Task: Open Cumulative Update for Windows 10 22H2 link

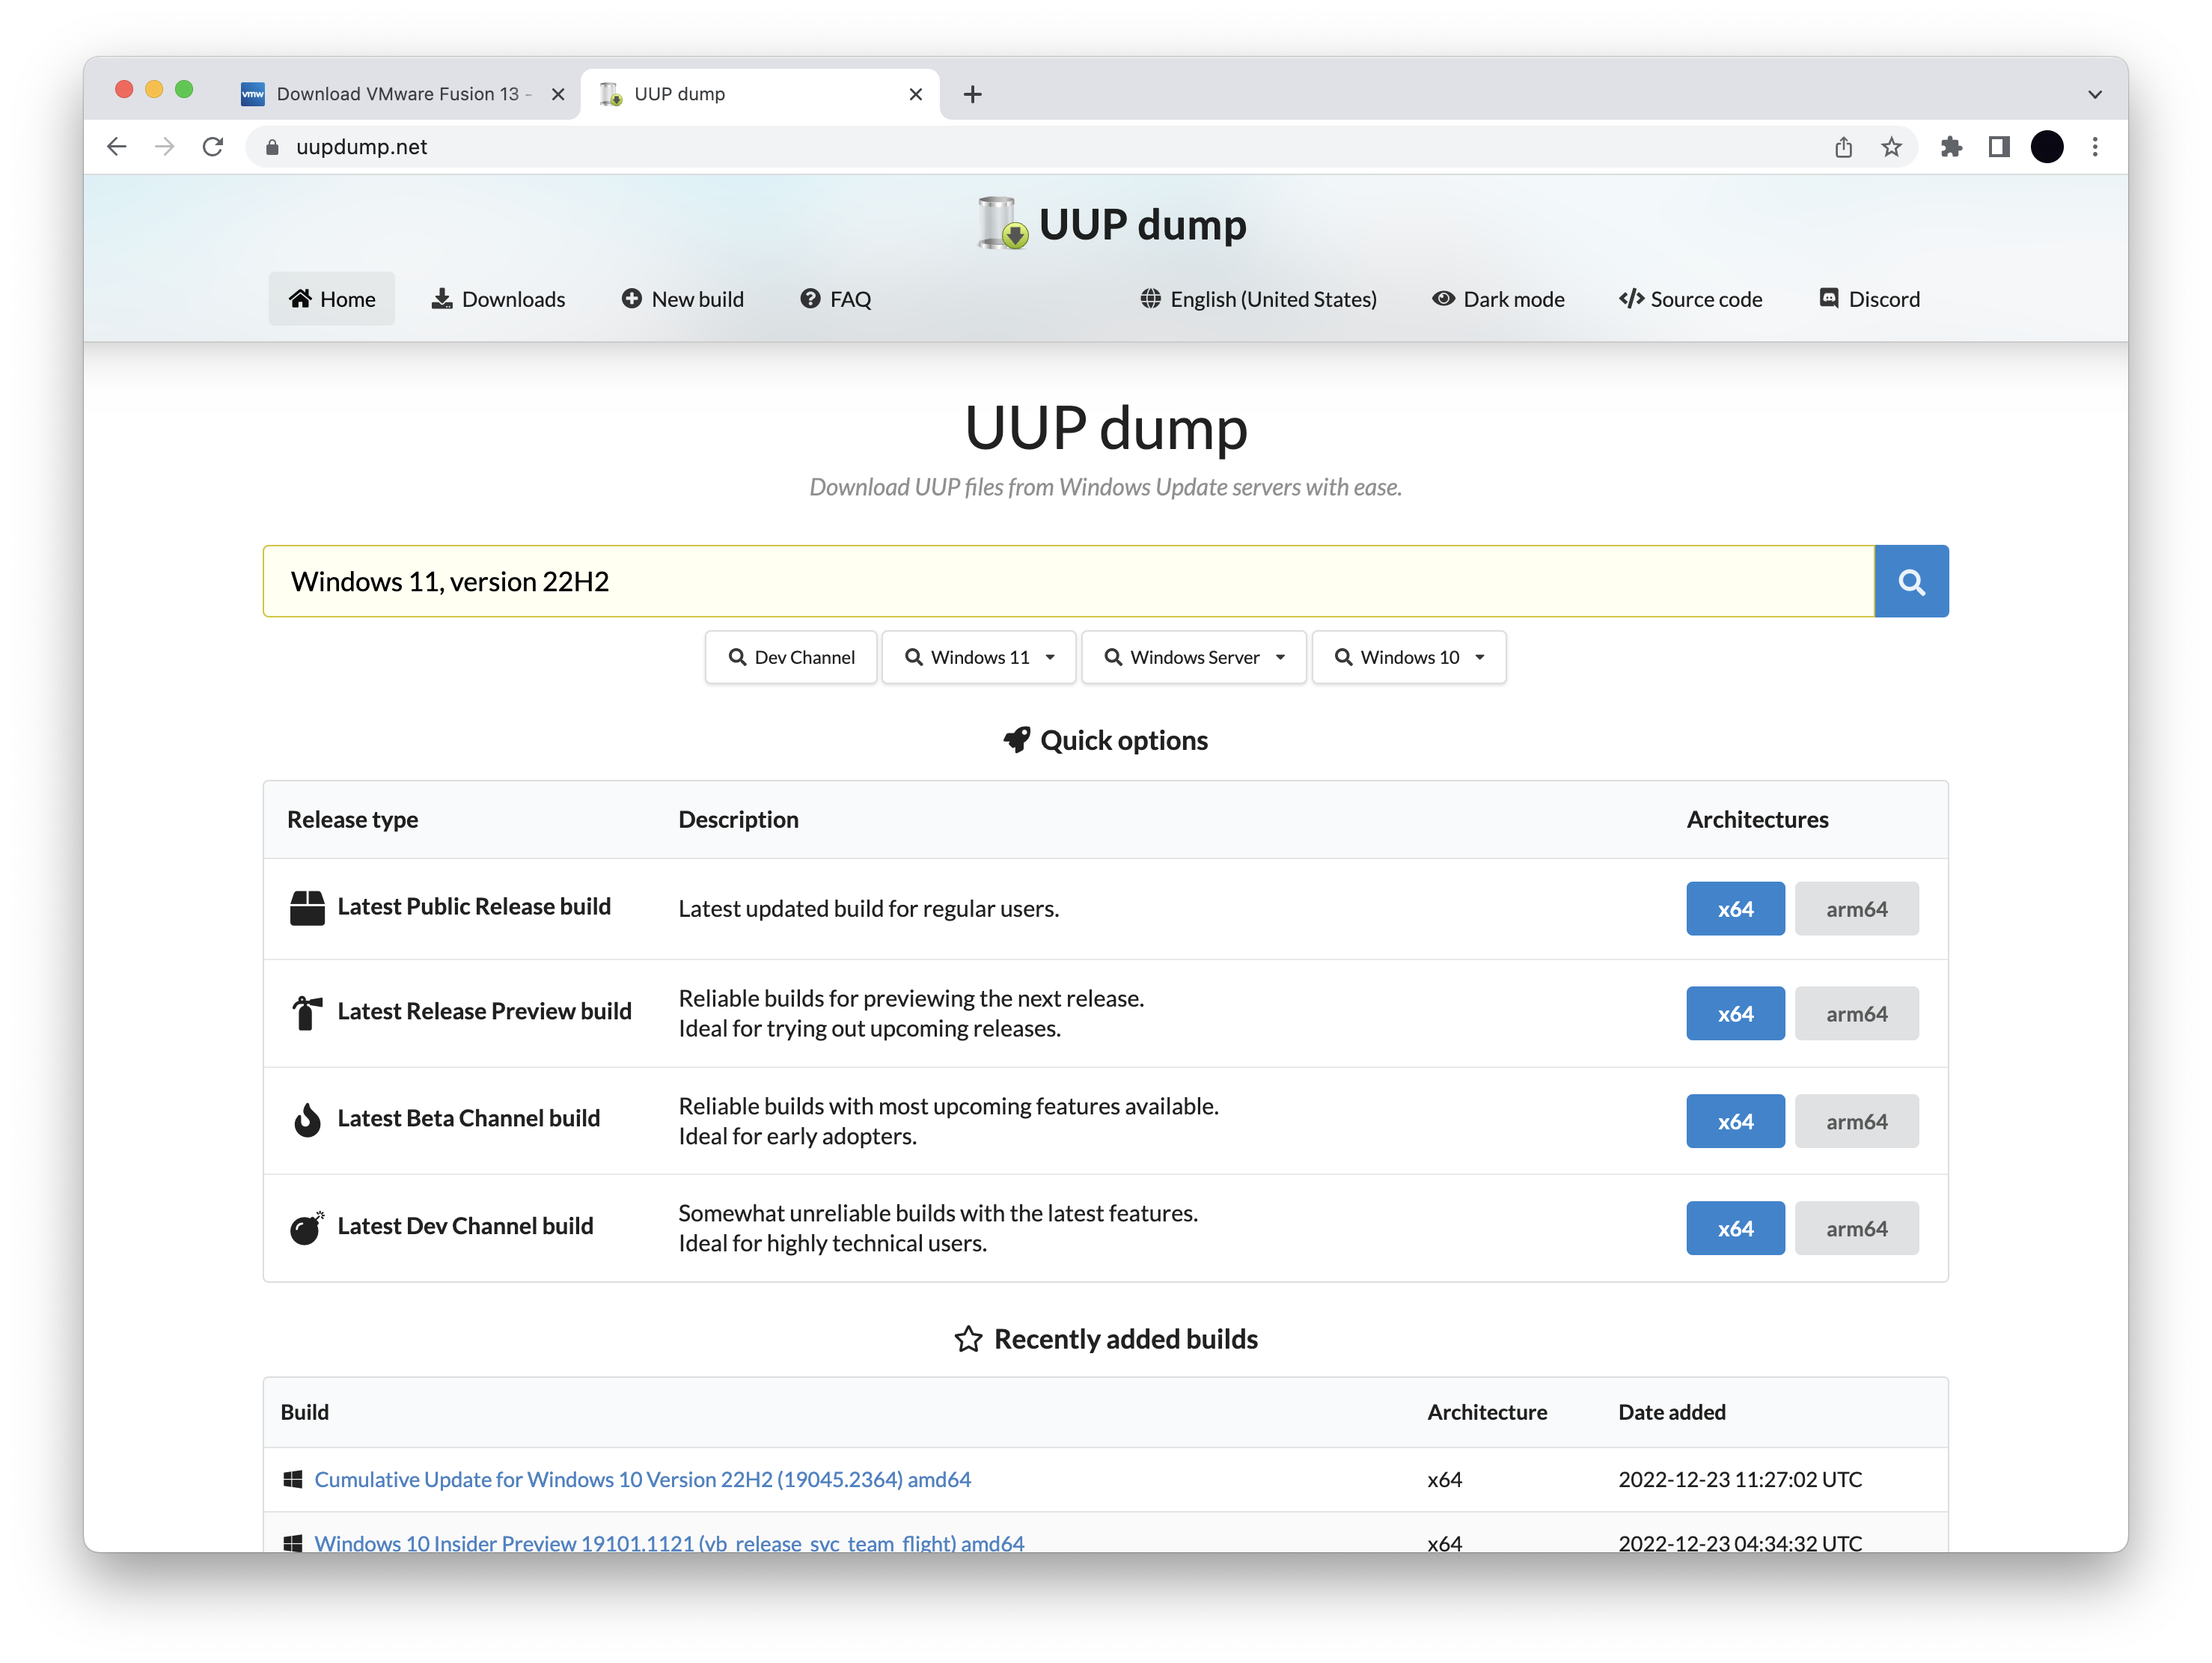Action: tap(642, 1479)
